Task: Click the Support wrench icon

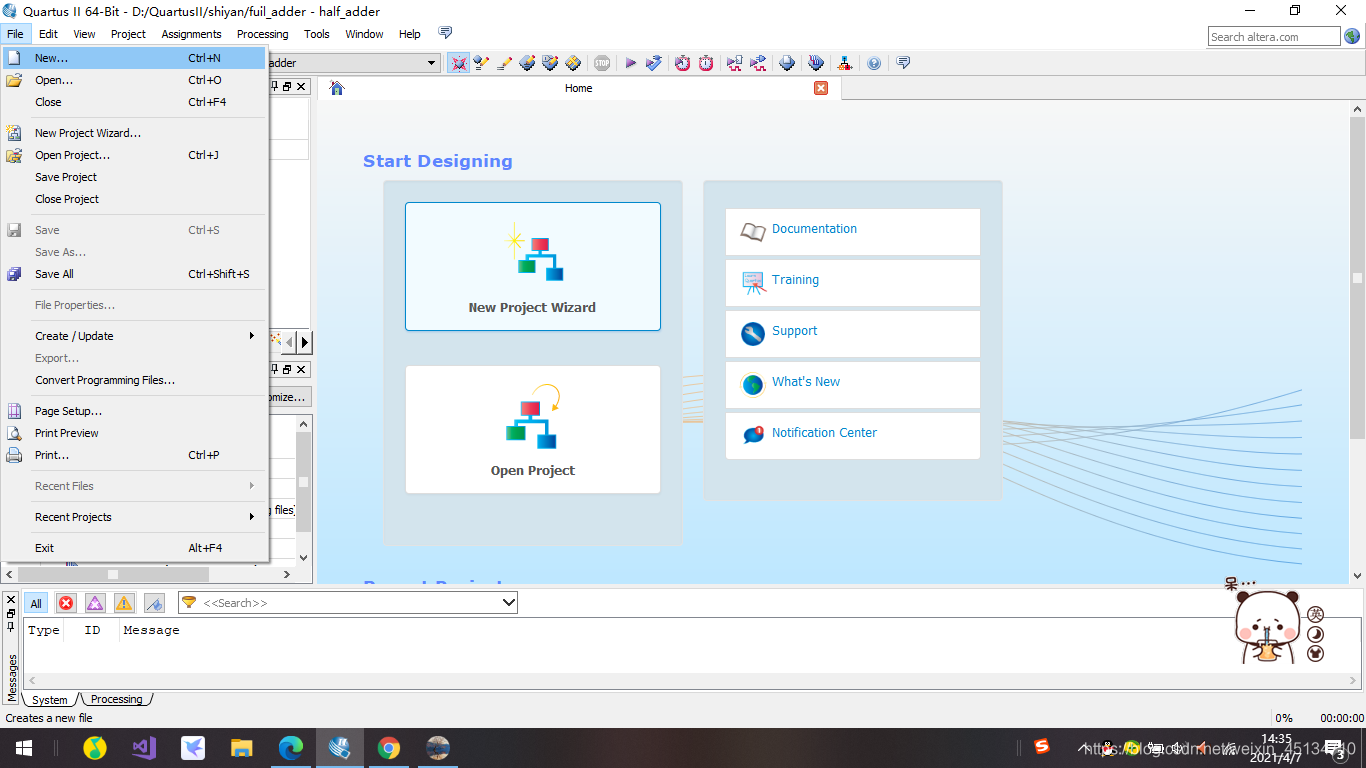Action: click(753, 333)
